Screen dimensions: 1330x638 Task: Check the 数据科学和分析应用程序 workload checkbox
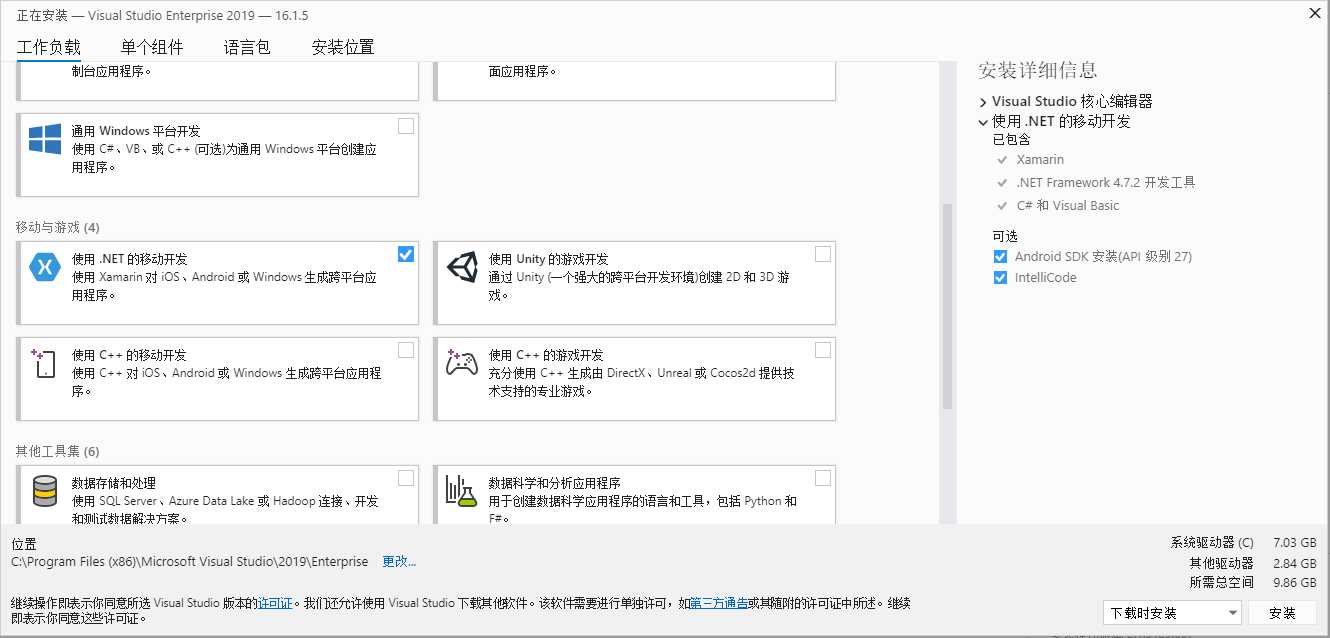tap(823, 478)
